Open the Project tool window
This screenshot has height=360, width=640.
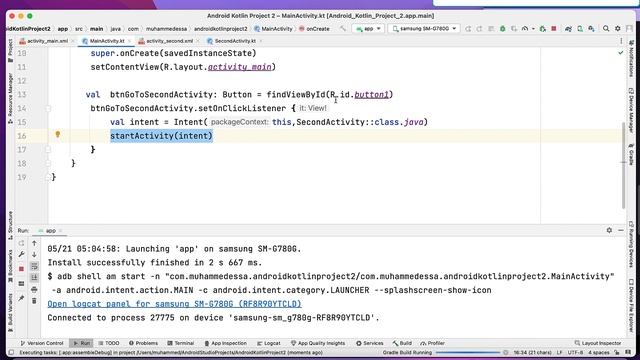(10, 51)
